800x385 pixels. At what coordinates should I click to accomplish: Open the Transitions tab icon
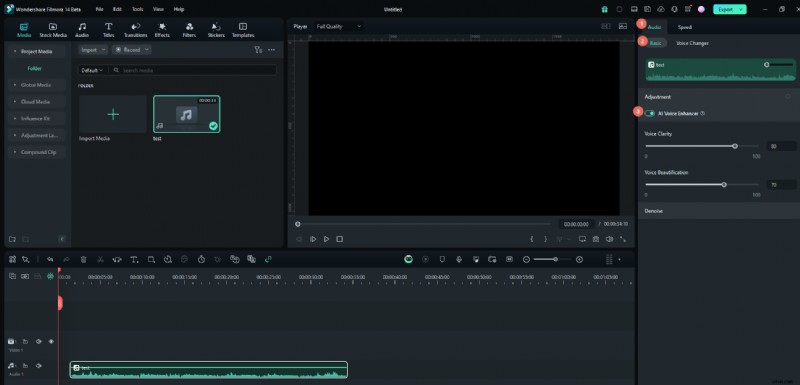point(136,27)
